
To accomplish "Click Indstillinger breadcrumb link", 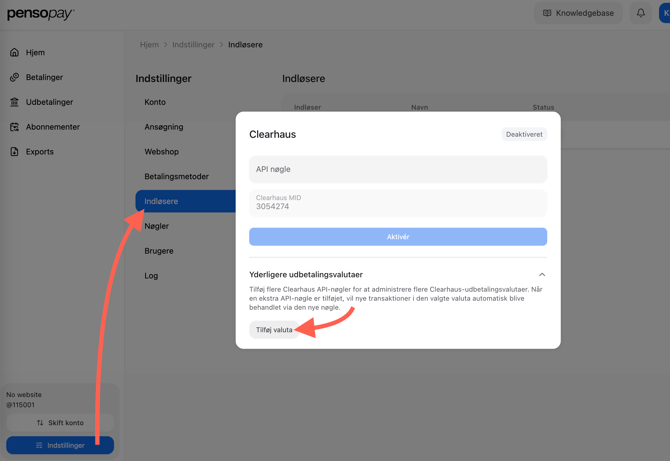I will click(x=193, y=44).
